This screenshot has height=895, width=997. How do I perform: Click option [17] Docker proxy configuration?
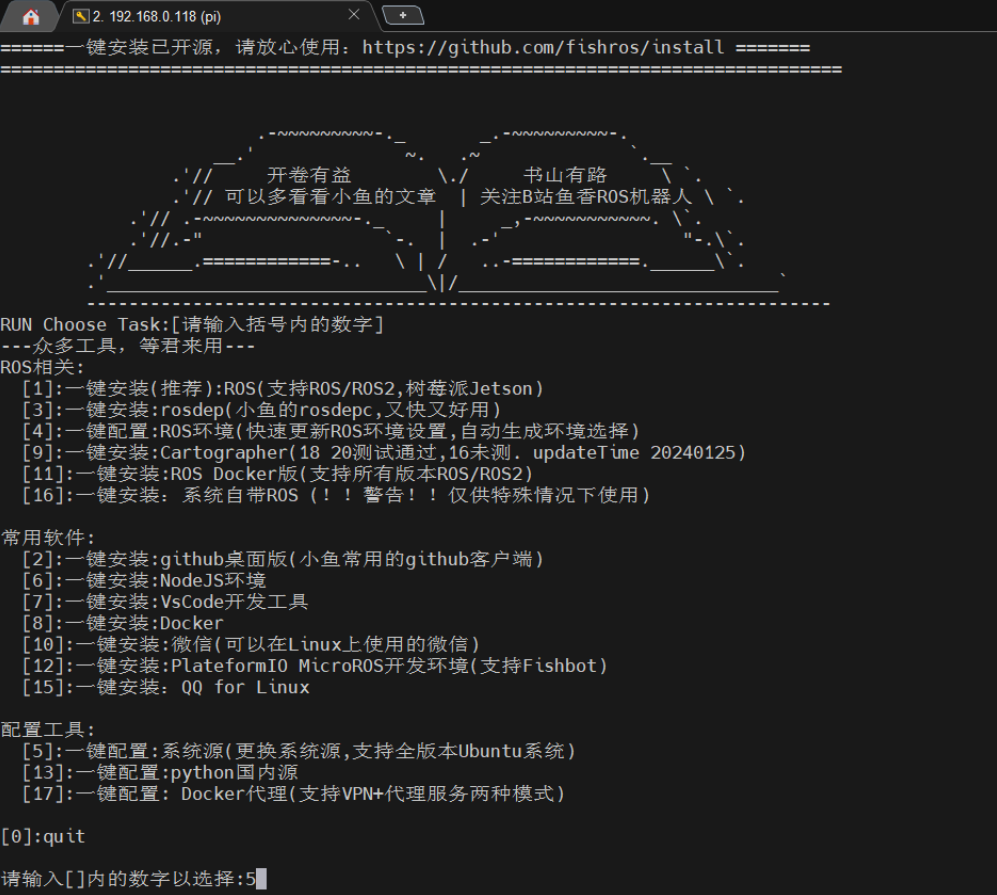[x=294, y=794]
